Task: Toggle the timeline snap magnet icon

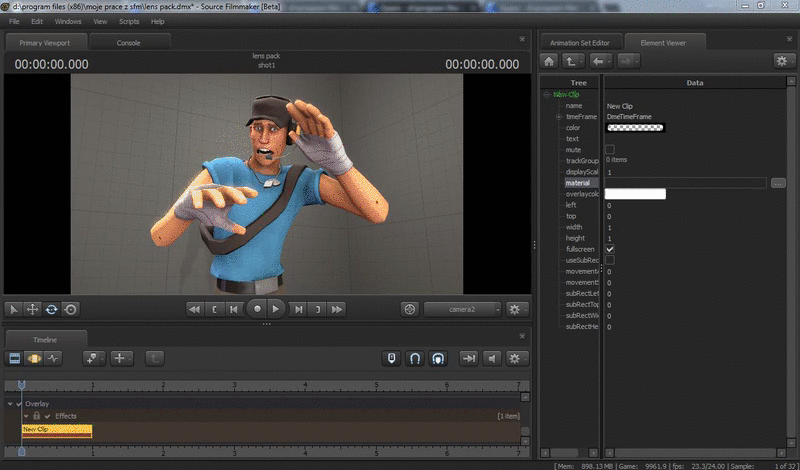Action: [x=415, y=358]
